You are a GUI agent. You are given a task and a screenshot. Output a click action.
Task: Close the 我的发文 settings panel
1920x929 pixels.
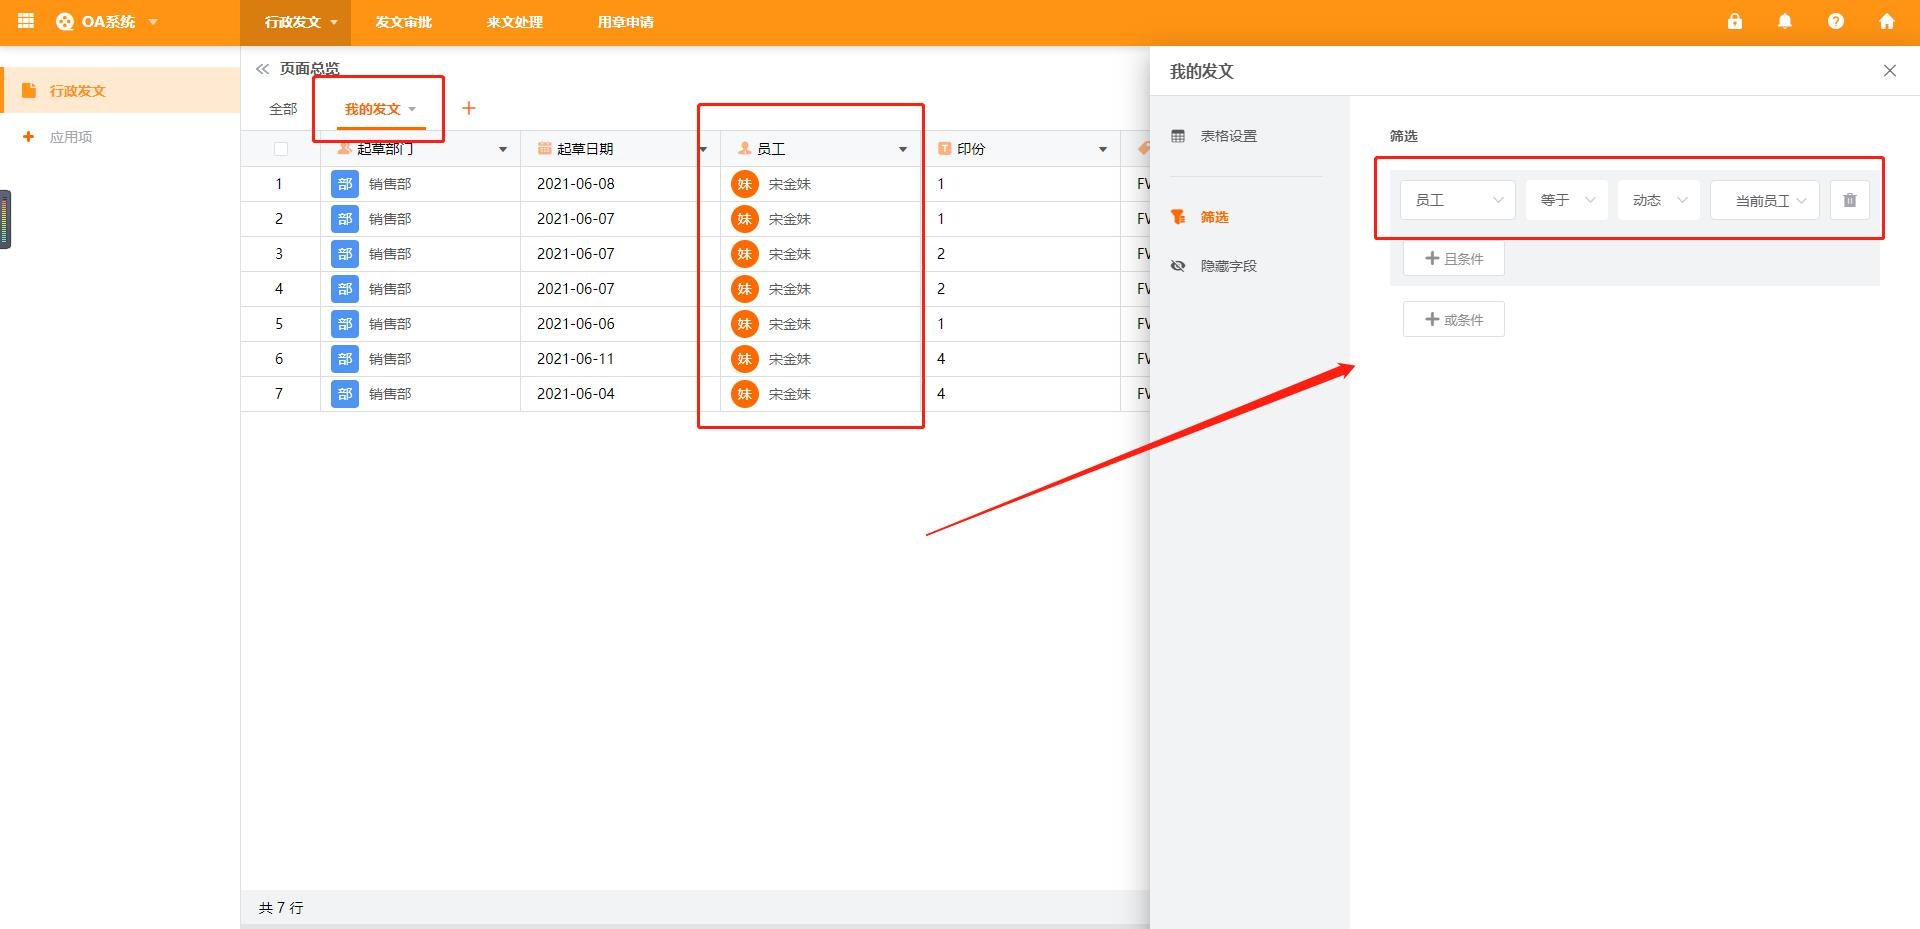pyautogui.click(x=1890, y=71)
